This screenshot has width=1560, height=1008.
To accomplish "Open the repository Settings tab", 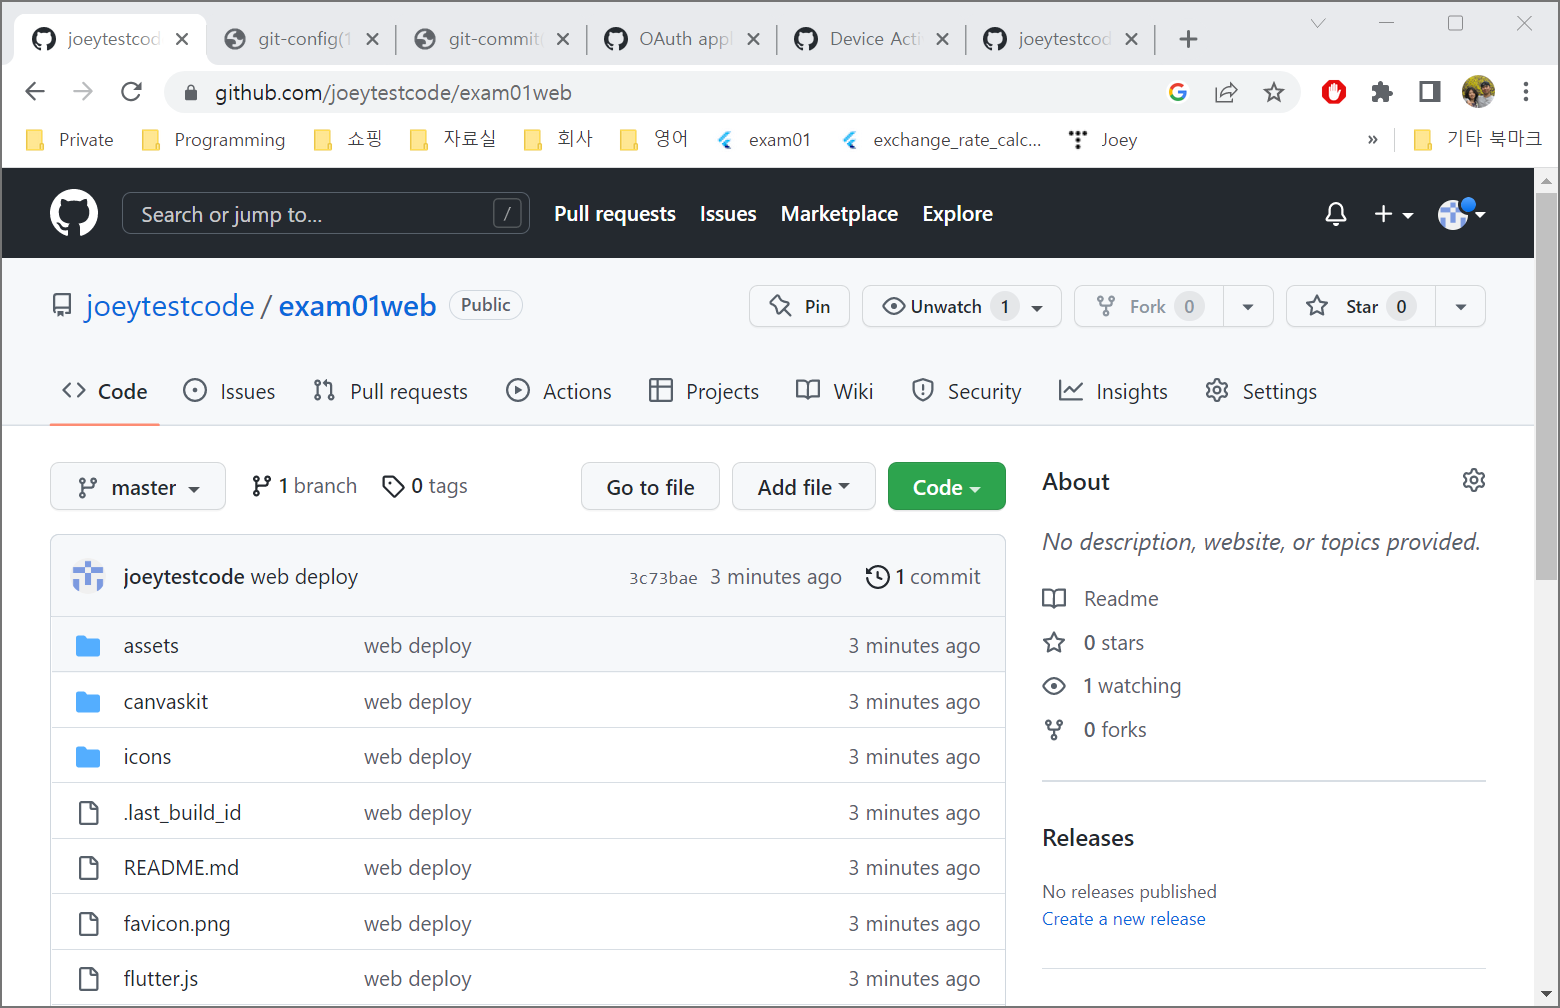I will click(1261, 391).
